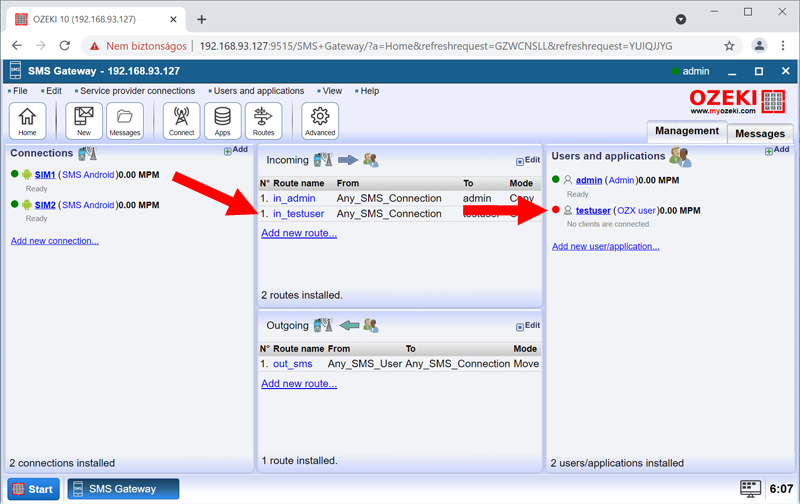
Task: Click the SIM2 Android robot icon
Action: click(27, 205)
